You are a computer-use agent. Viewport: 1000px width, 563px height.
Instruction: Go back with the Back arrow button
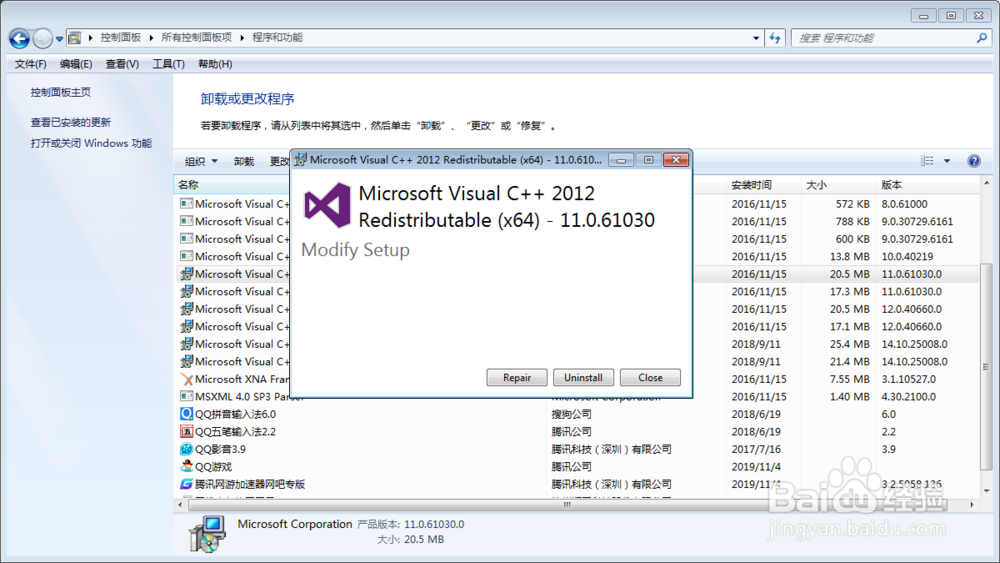(x=19, y=38)
